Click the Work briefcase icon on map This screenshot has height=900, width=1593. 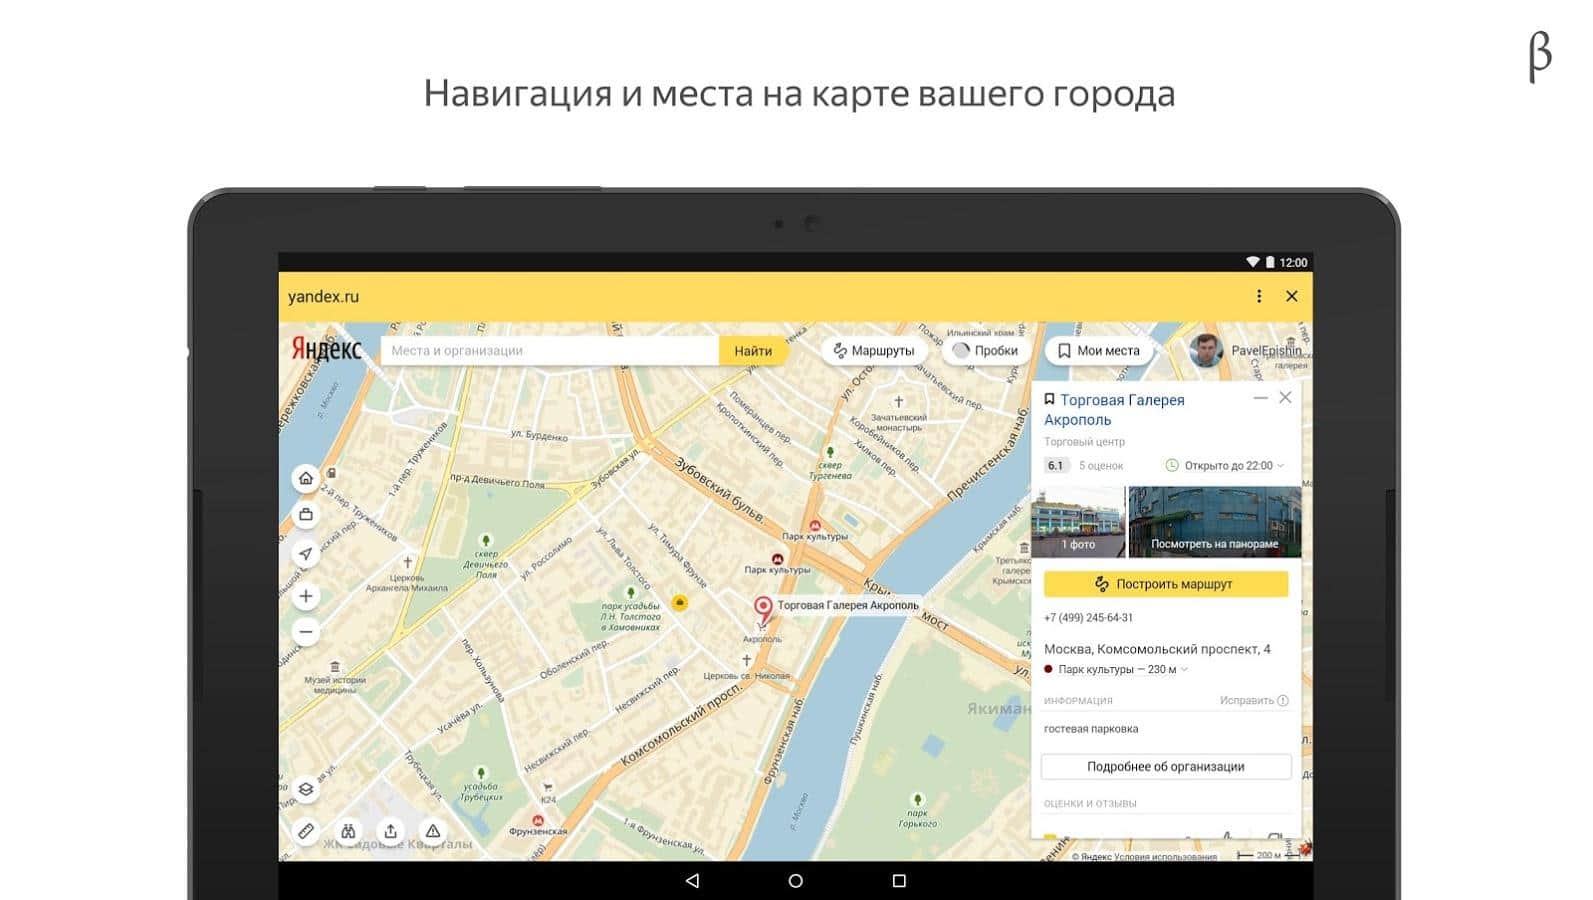pyautogui.click(x=306, y=515)
